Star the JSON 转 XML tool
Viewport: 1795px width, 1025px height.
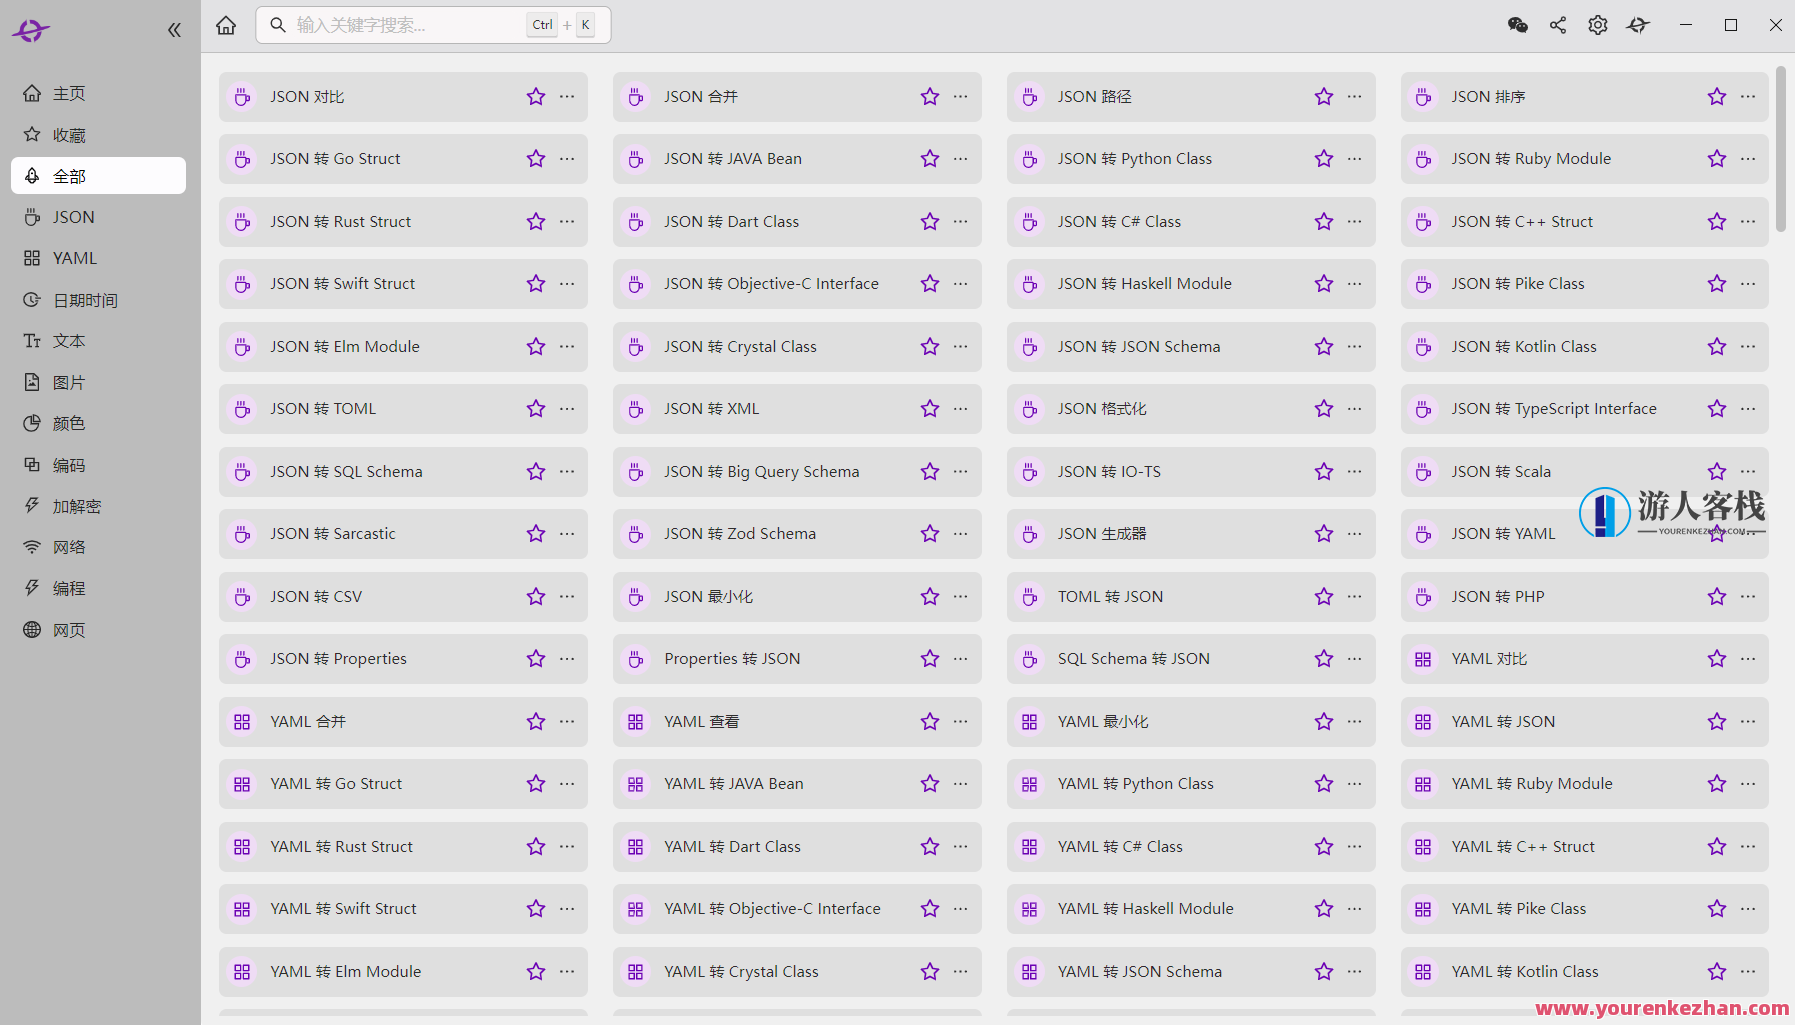pos(930,409)
